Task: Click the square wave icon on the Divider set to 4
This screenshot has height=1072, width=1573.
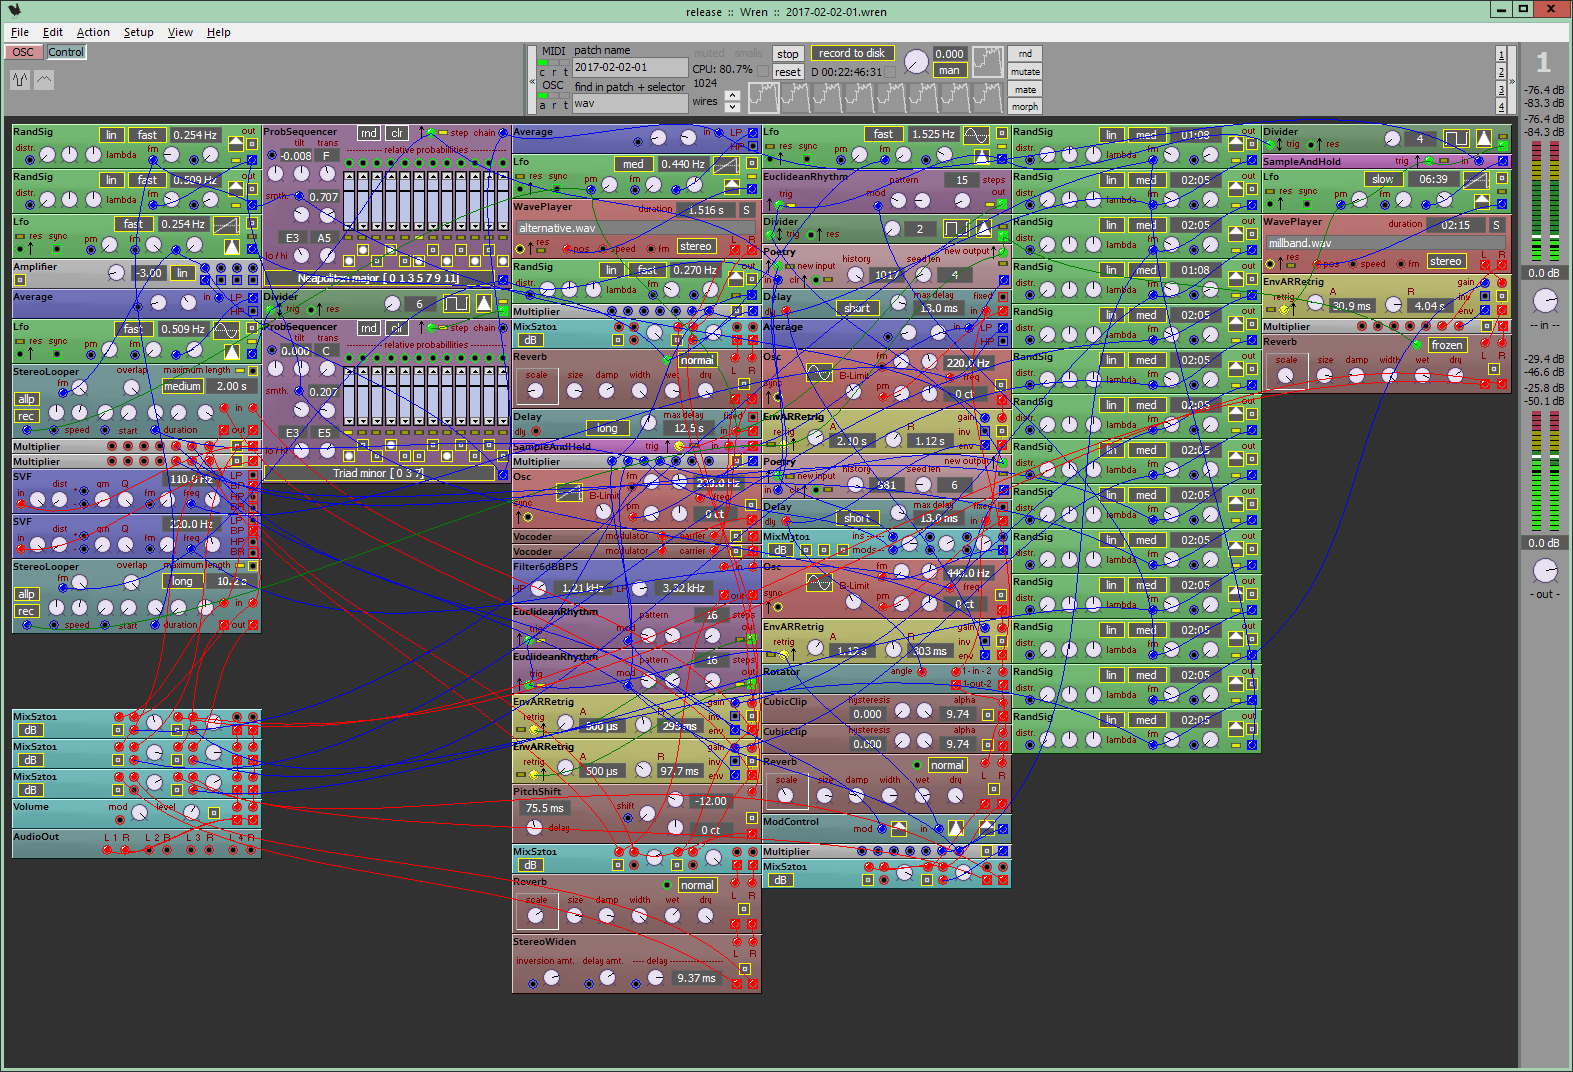Action: pyautogui.click(x=1456, y=138)
